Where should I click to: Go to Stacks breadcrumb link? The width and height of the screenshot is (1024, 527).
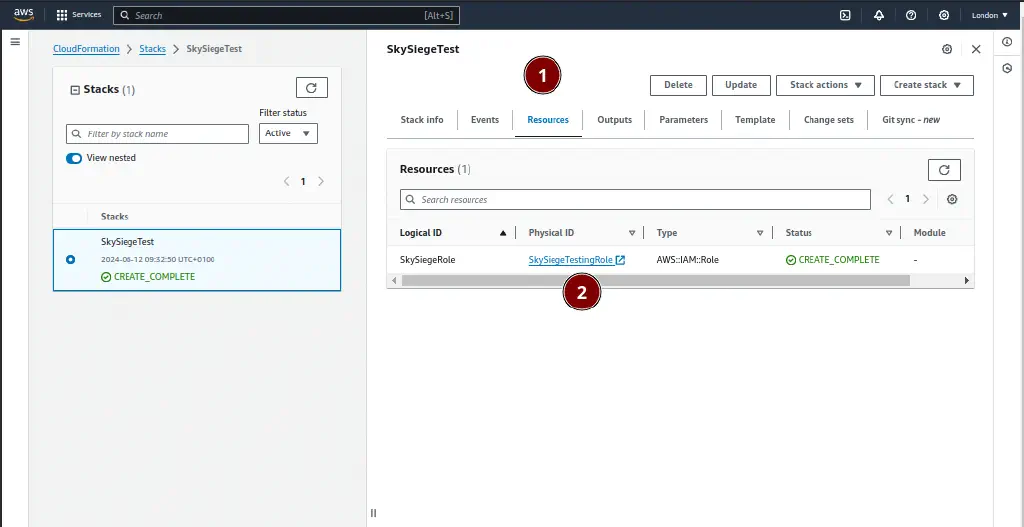pos(152,49)
